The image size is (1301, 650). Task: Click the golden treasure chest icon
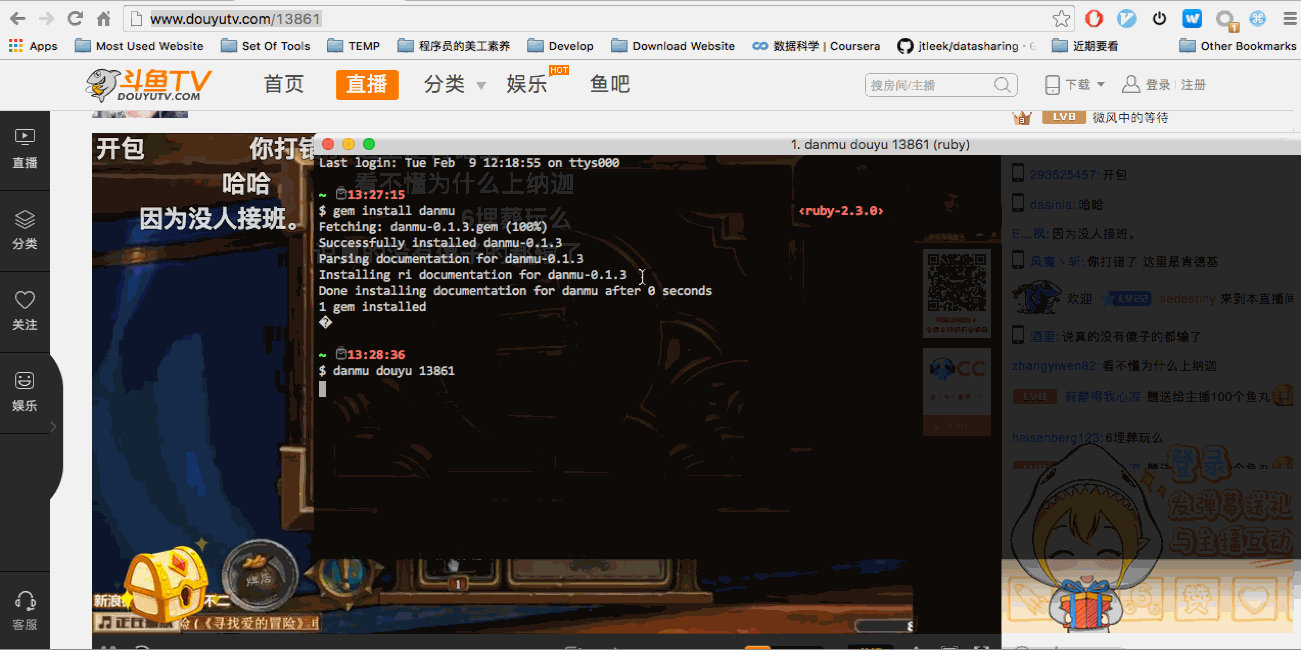(x=166, y=583)
